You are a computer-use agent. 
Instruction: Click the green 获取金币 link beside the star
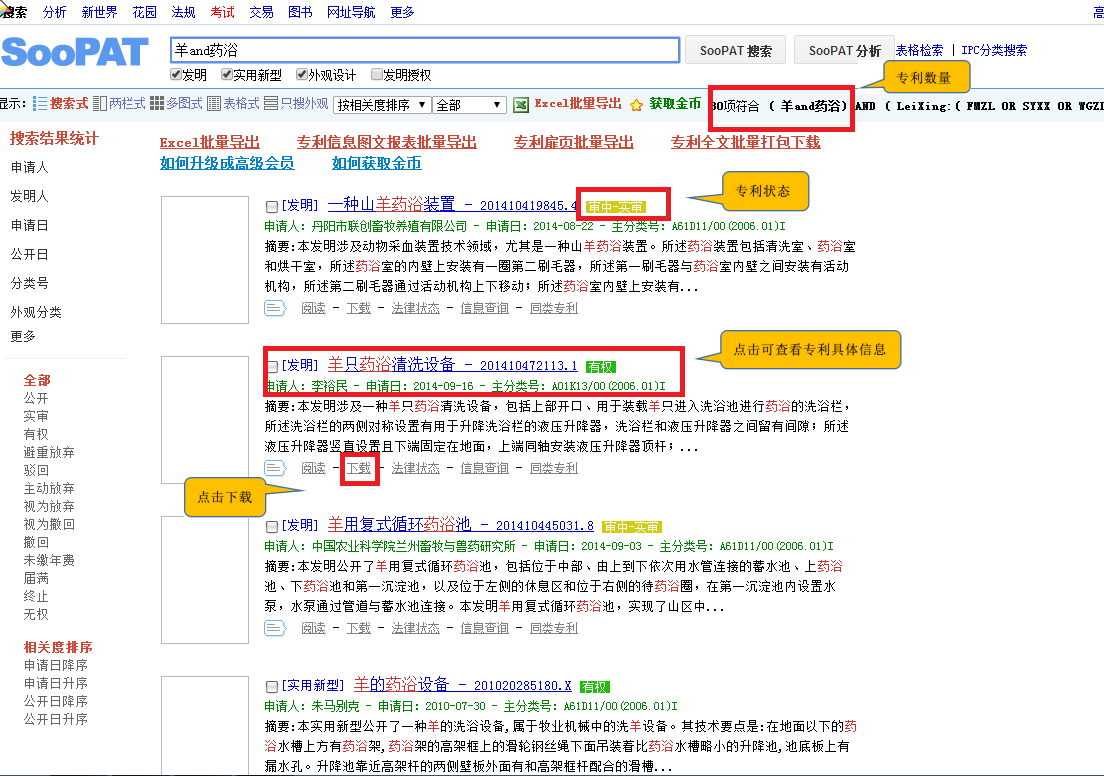coord(675,104)
